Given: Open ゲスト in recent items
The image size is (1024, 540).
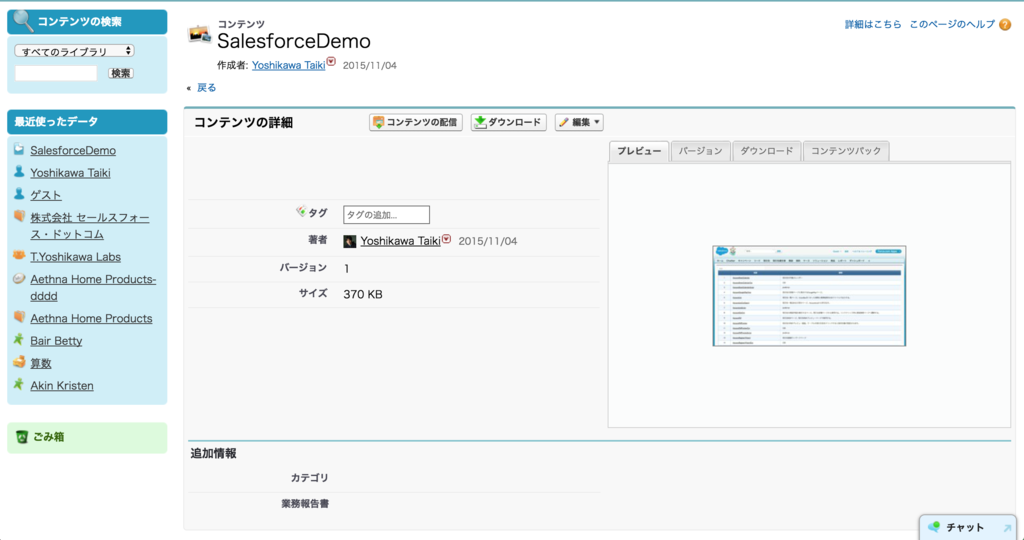Looking at the screenshot, I should [x=46, y=195].
